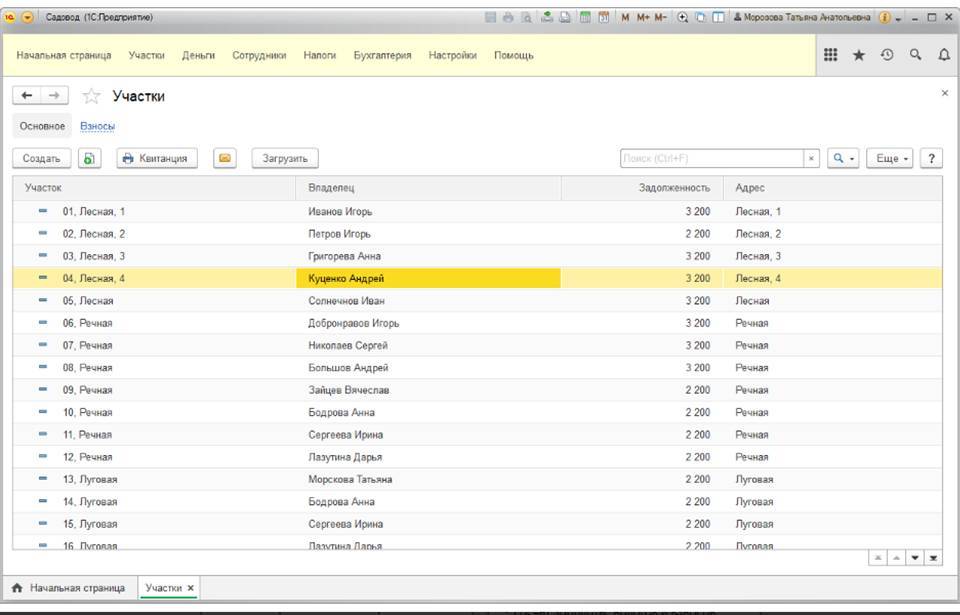Open favorites star in top panel
960x615 pixels.
point(859,55)
